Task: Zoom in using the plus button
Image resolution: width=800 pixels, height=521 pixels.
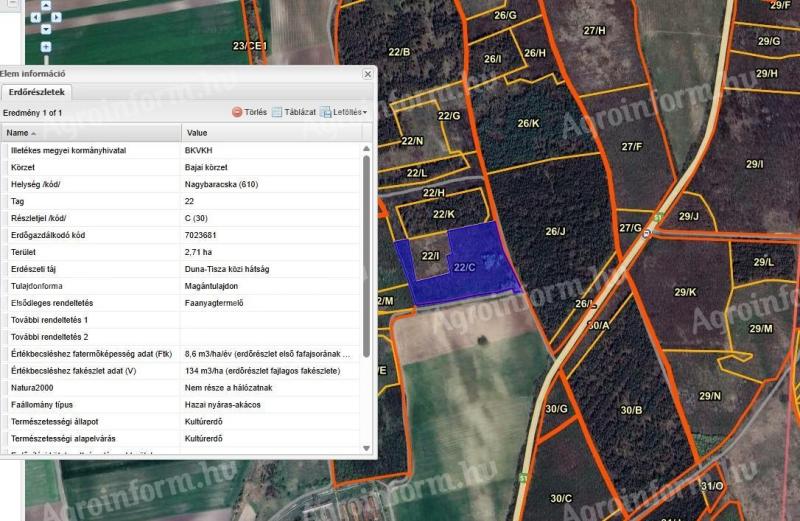Action: (45, 47)
